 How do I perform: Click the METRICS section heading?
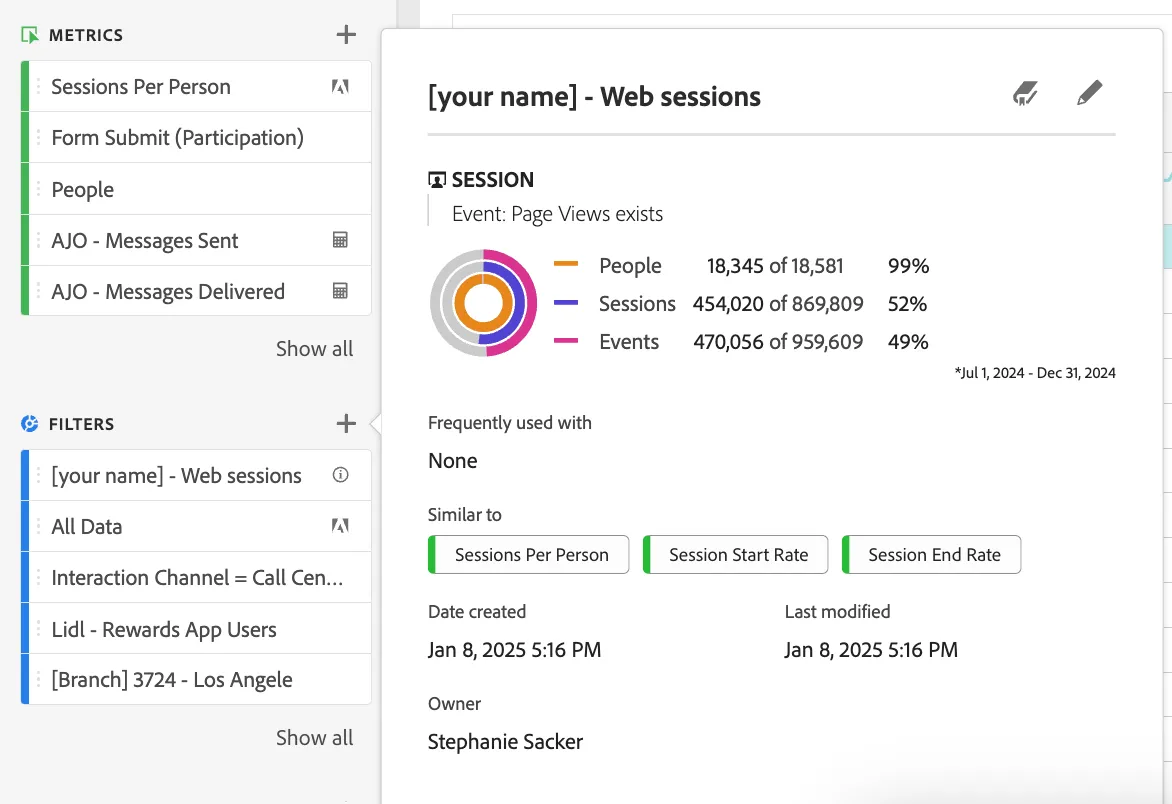(x=86, y=35)
